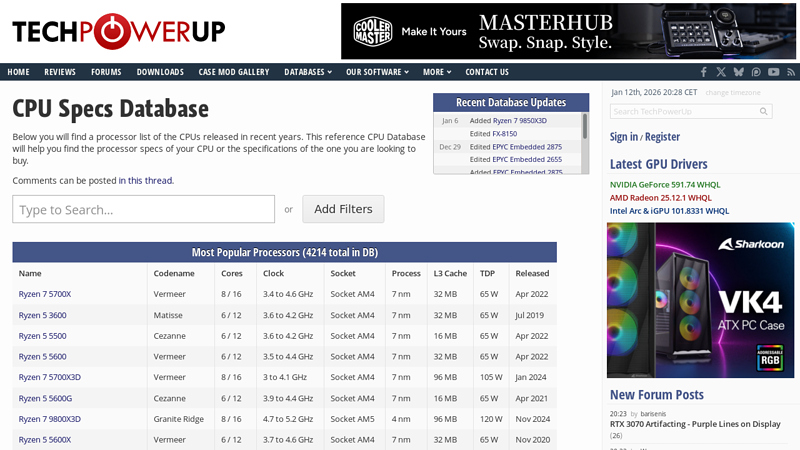Image resolution: width=800 pixels, height=450 pixels.
Task: Open Intel Arc & iGPU 101.8331 WHQL
Action: click(669, 211)
